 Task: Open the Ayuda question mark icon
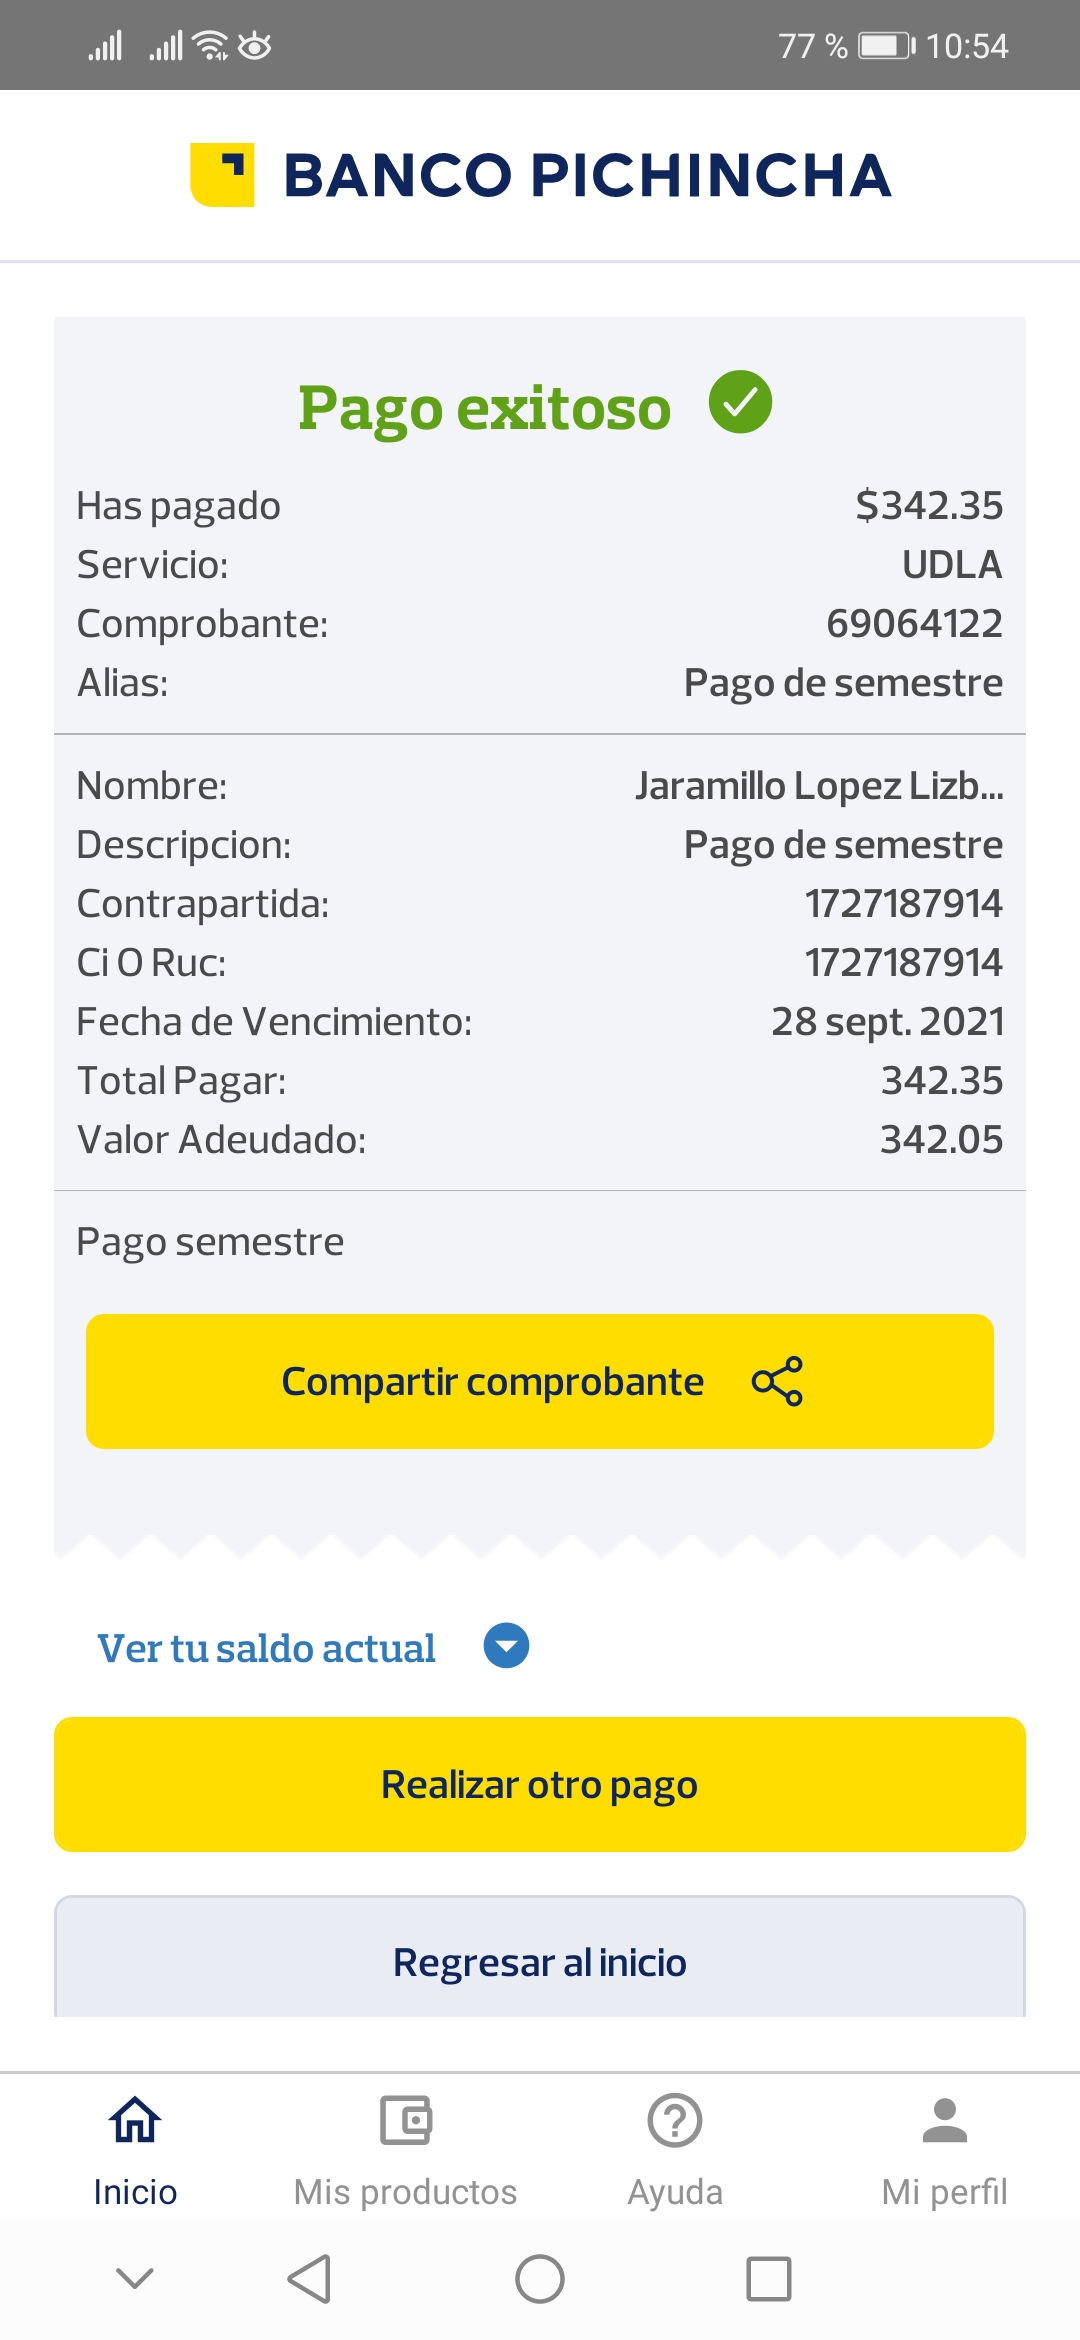(x=675, y=2120)
